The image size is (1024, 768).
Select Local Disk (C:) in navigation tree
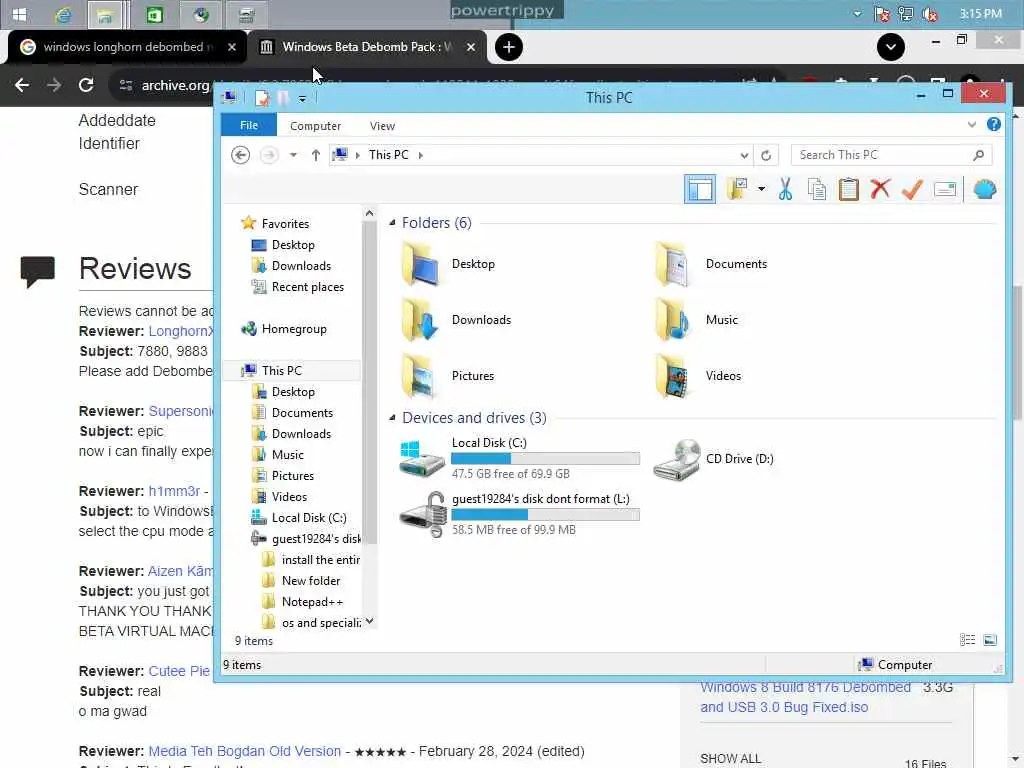pos(309,518)
